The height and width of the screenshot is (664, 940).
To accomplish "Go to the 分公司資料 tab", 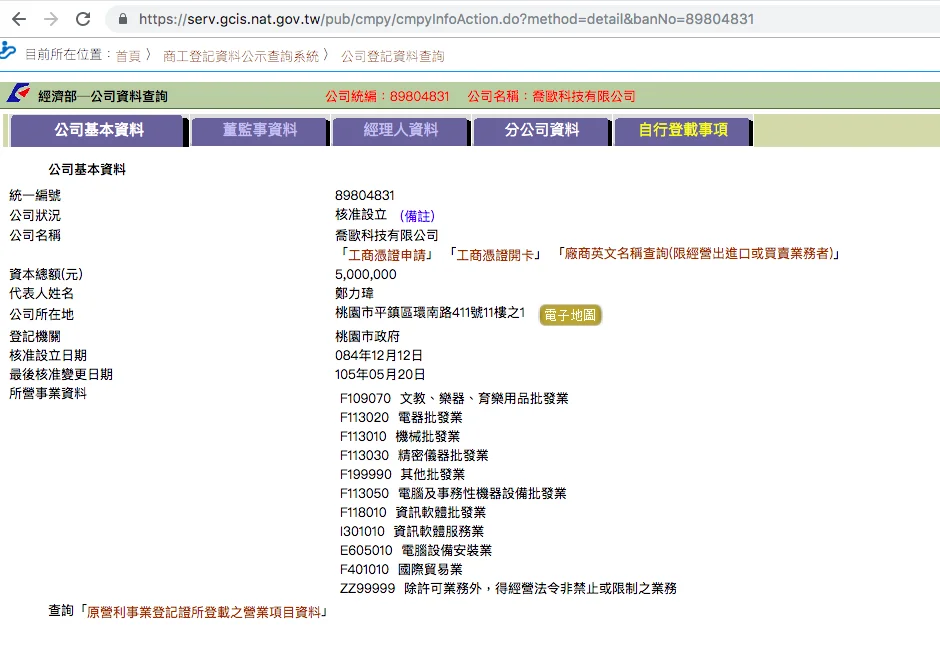I will pos(541,130).
